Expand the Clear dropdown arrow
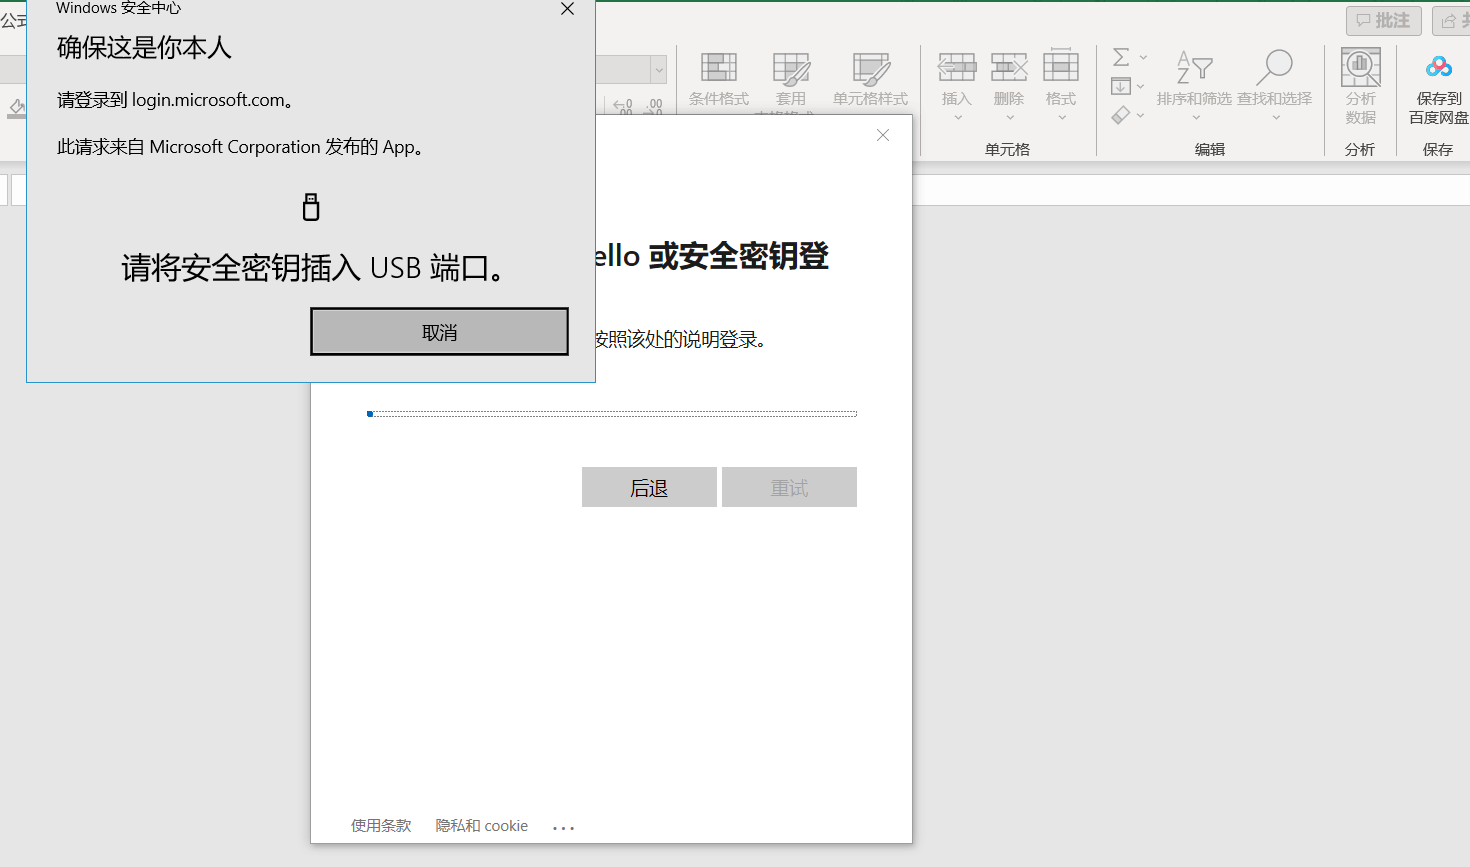Image resolution: width=1470 pixels, height=867 pixels. [1141, 115]
